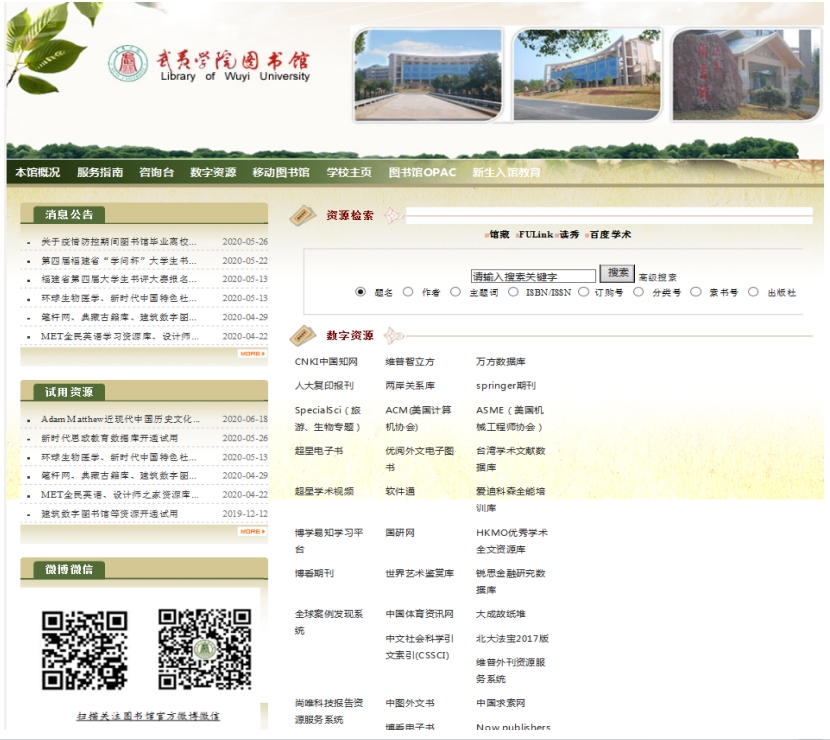
Task: Open 数字资源 navigation menu item
Action: tap(213, 172)
